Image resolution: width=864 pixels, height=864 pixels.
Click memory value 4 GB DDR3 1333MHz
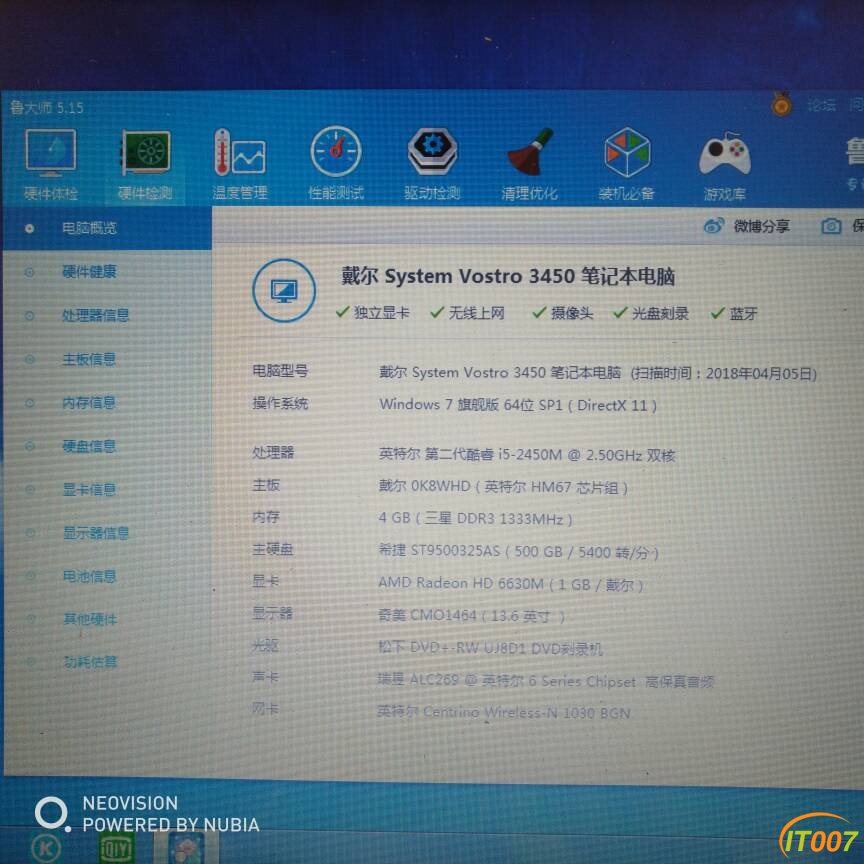point(475,519)
